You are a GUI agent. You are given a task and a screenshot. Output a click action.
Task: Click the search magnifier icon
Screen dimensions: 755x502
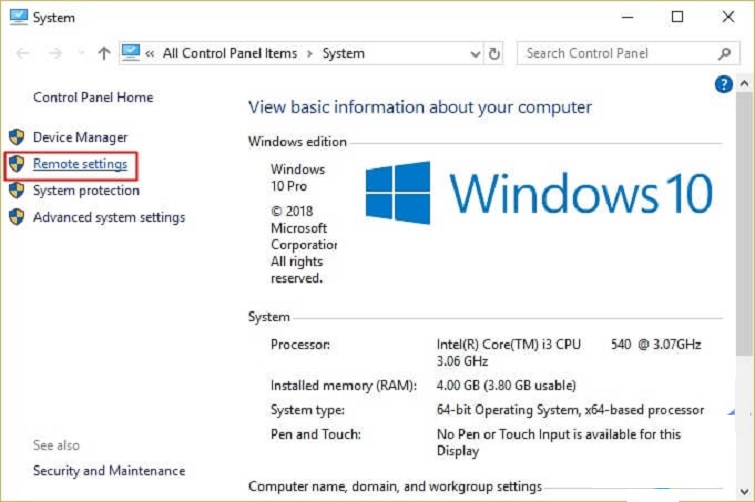(x=725, y=53)
